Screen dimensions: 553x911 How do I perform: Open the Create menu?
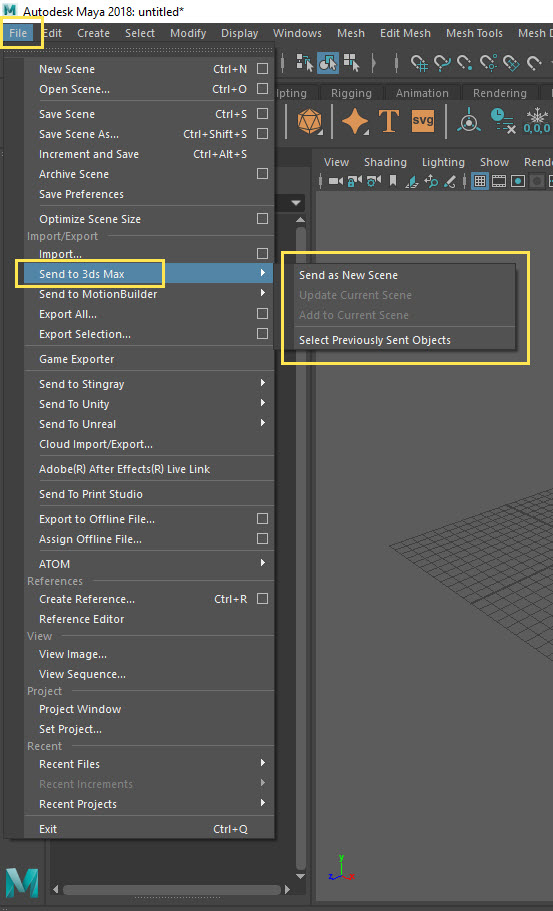pos(94,33)
